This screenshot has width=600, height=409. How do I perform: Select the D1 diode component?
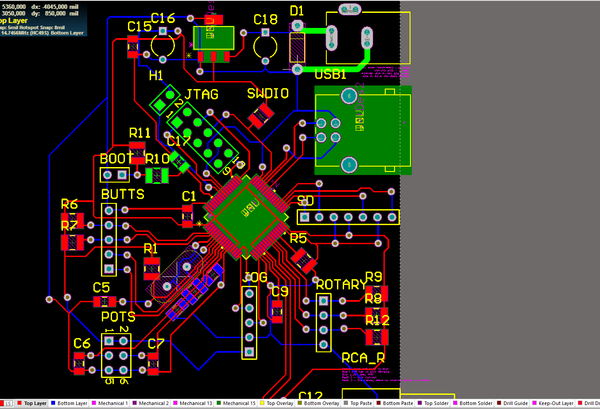pyautogui.click(x=297, y=47)
